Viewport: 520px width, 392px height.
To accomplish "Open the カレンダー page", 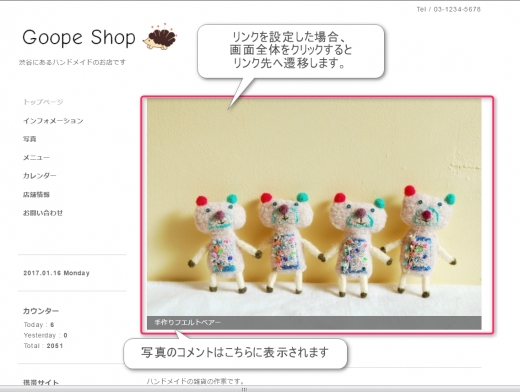I will click(x=39, y=176).
